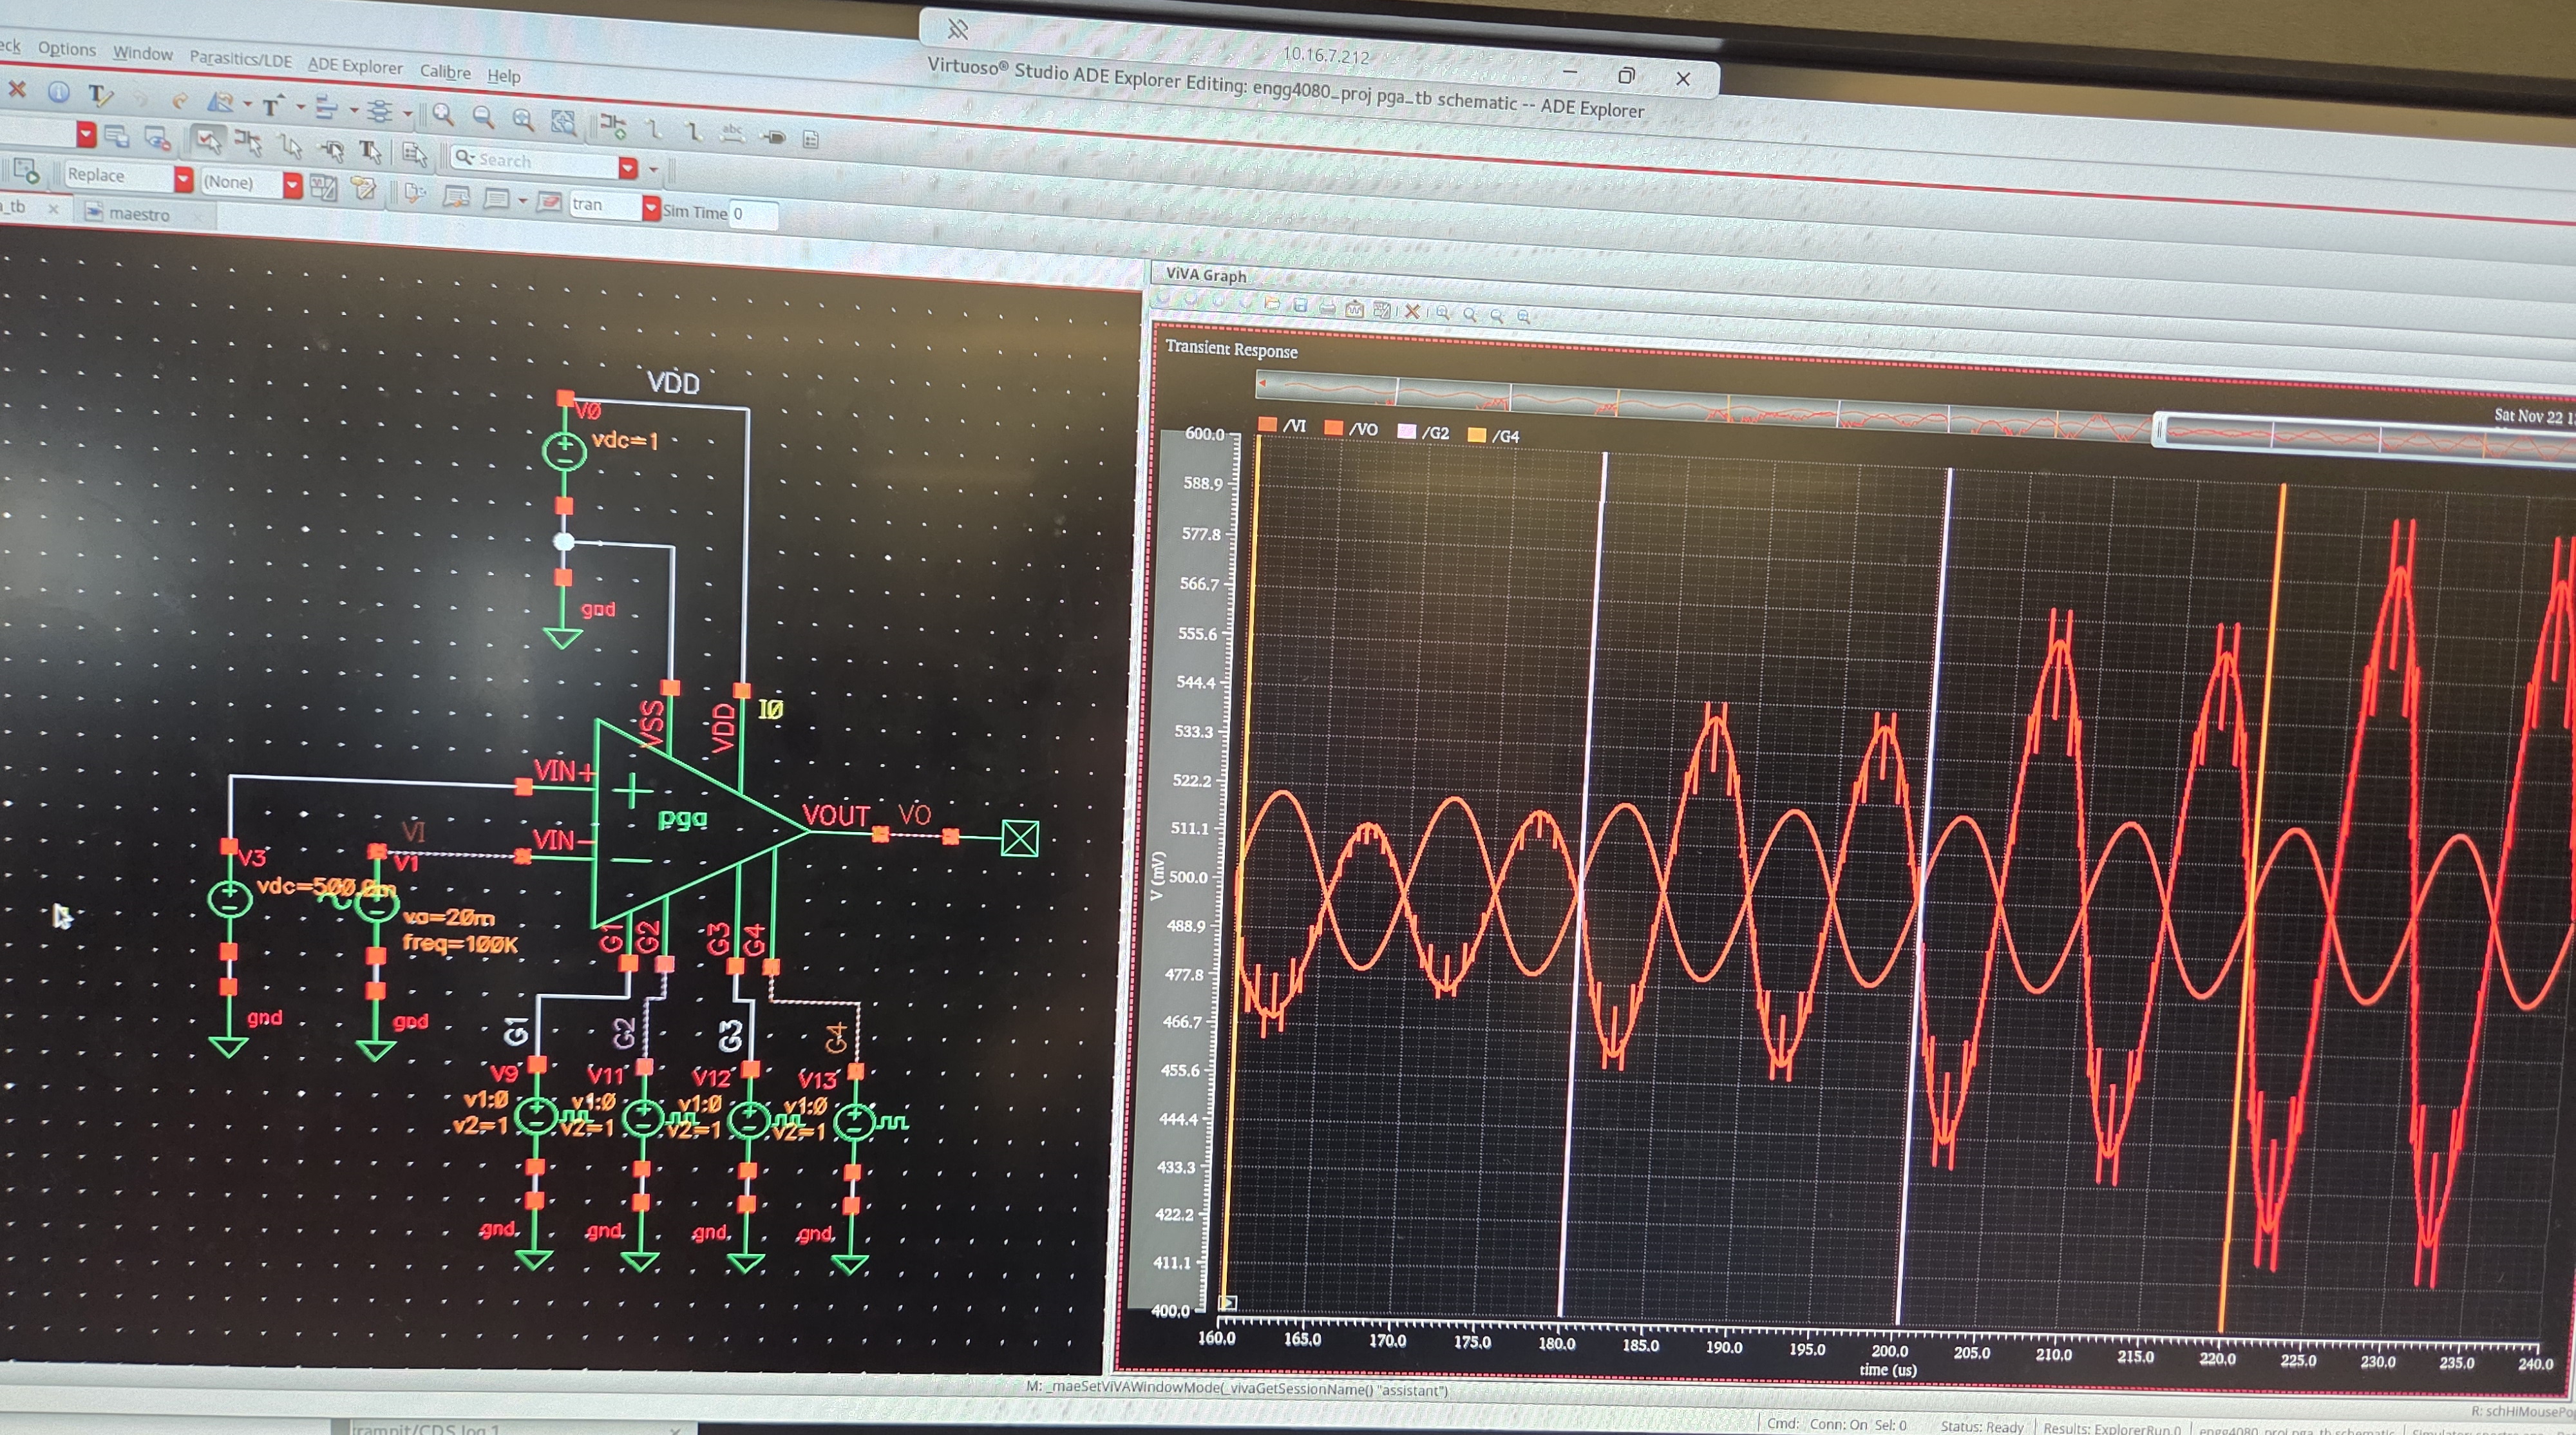
Task: Click the notepad with pencil icon
Action: click(x=363, y=189)
